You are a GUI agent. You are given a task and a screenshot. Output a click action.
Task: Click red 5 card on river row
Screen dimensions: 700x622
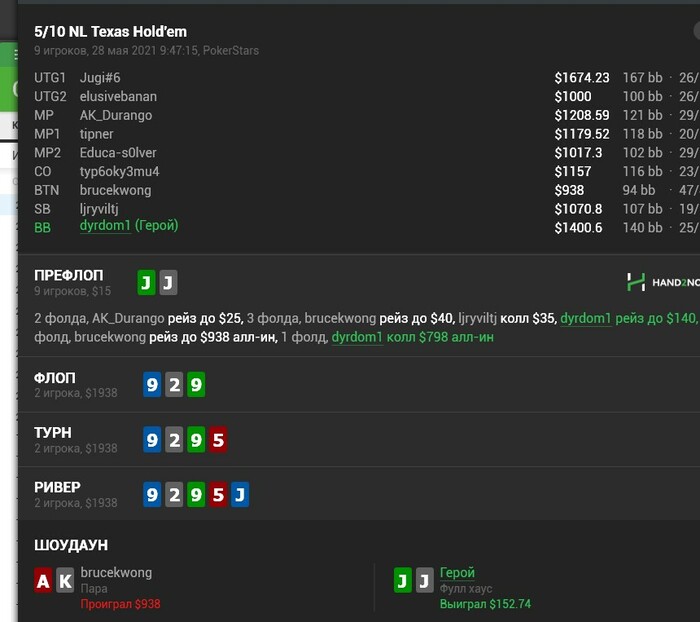[218, 494]
